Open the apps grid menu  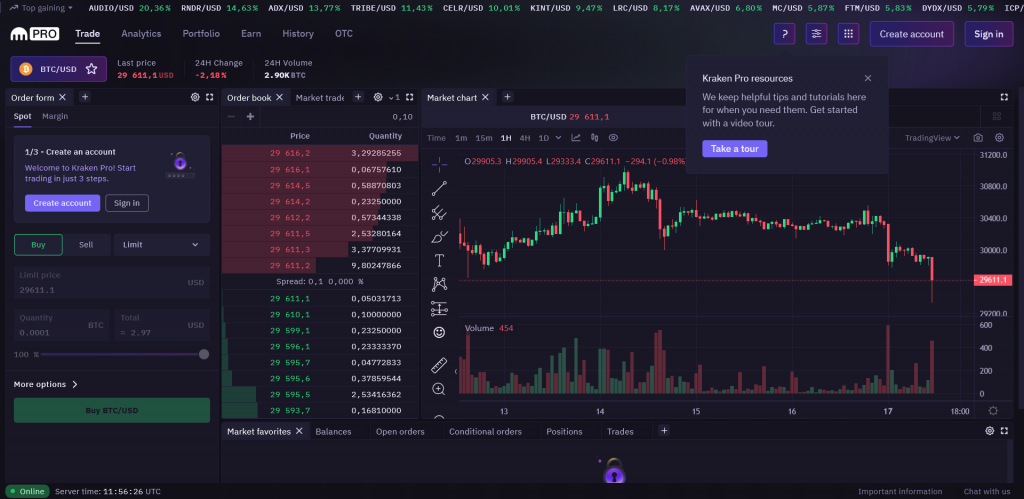coord(848,34)
